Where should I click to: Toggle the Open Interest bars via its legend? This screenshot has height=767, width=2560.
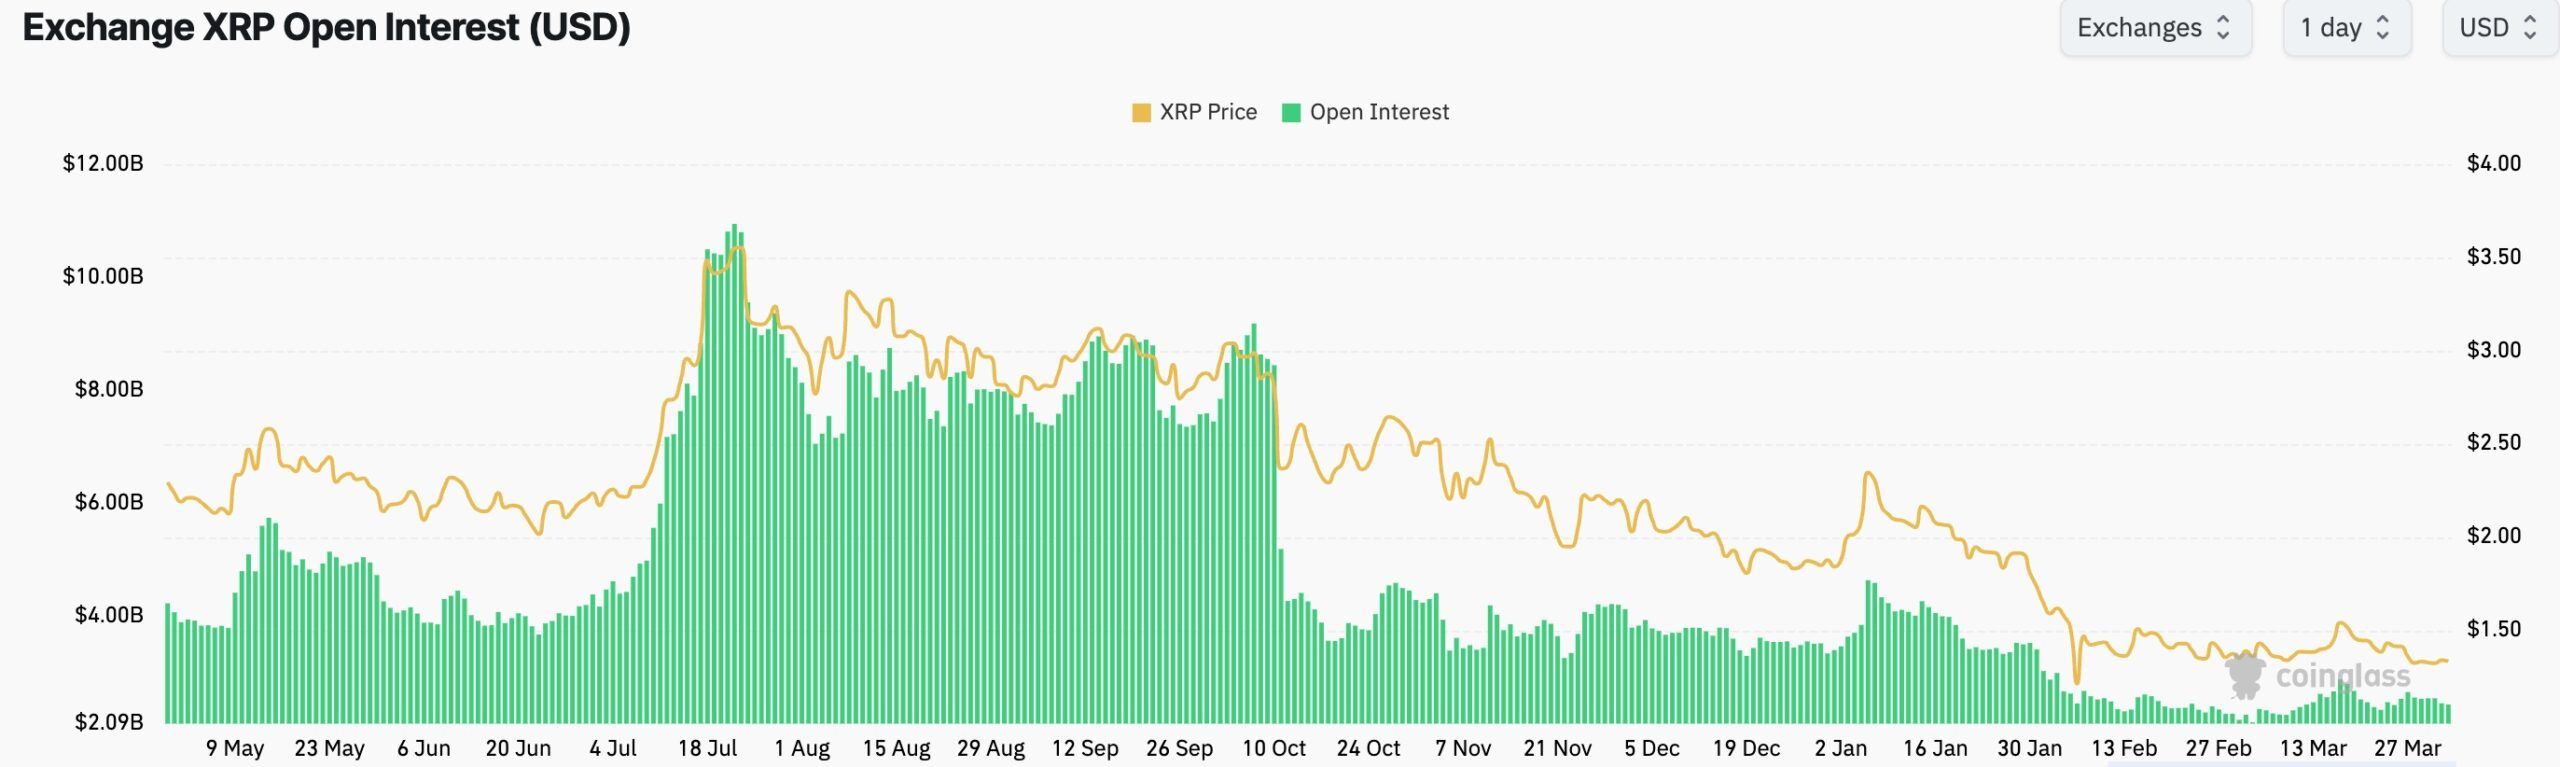click(x=1366, y=112)
